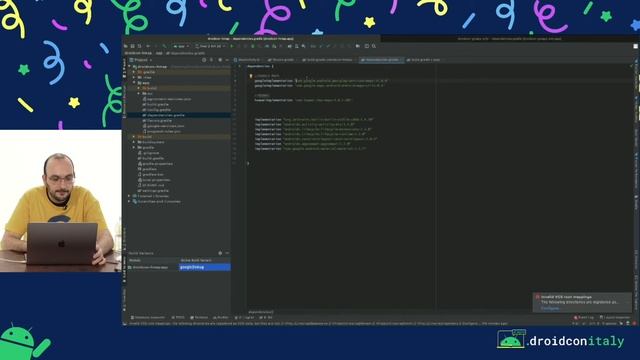Open Build Variants panel gear settings
This screenshot has width=640, height=360.
(220, 253)
